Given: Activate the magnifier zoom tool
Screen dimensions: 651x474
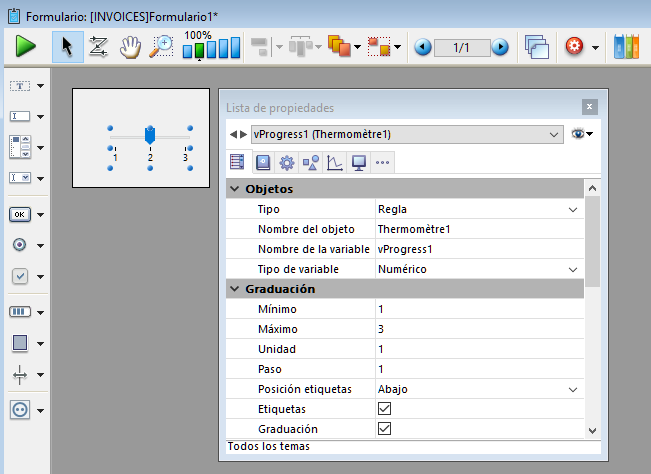Looking at the screenshot, I should tap(161, 47).
